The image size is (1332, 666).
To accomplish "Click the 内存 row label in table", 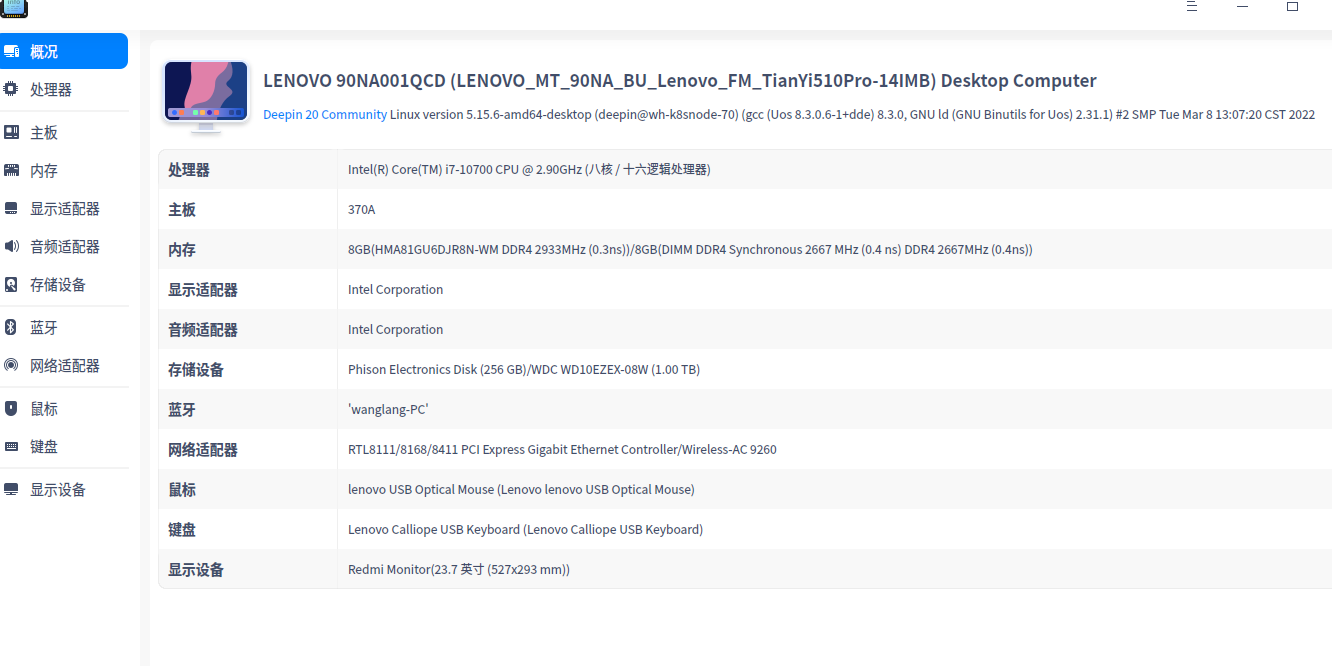I will tap(182, 250).
